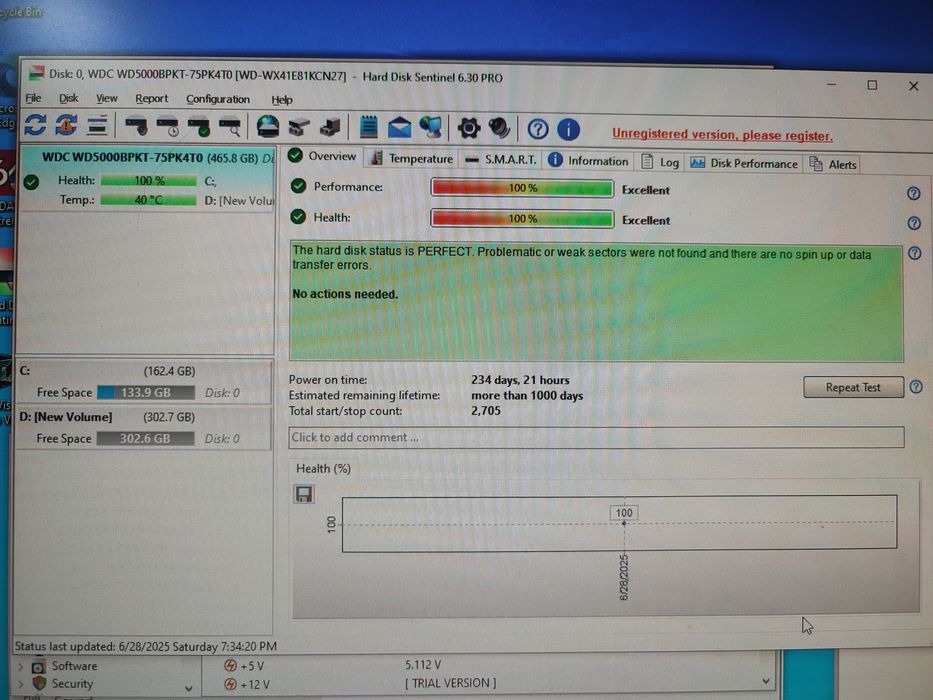Expand the Security tree node in background window
This screenshot has height=700, width=933.
pos(21,684)
